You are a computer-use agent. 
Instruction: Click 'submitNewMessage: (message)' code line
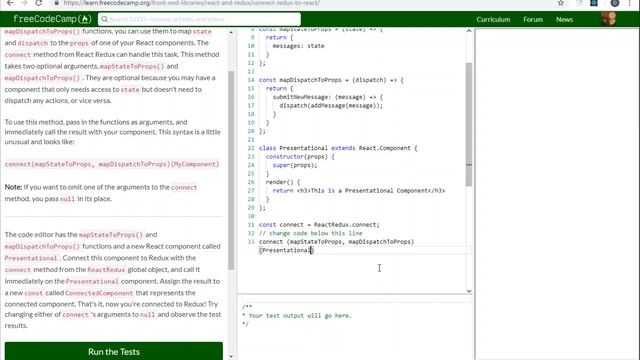coord(328,97)
